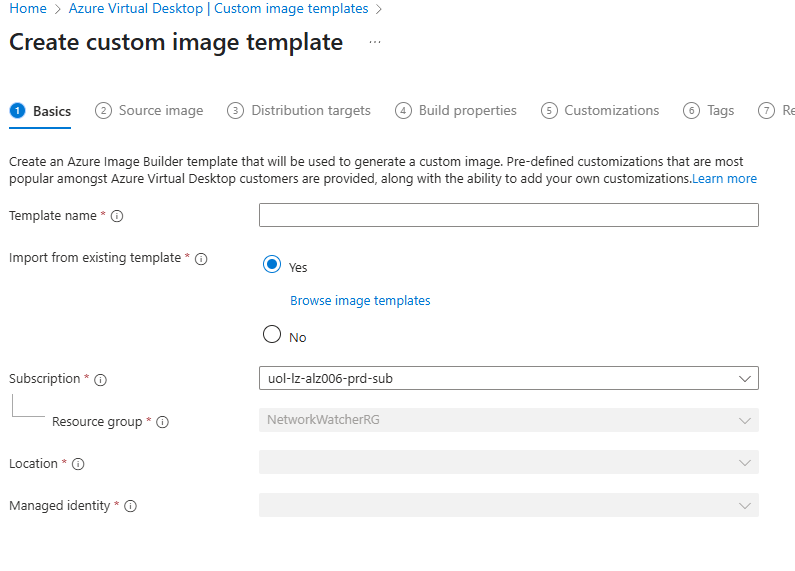Expand the Managed identity dropdown
Screen dimensions: 795x571
click(x=508, y=505)
